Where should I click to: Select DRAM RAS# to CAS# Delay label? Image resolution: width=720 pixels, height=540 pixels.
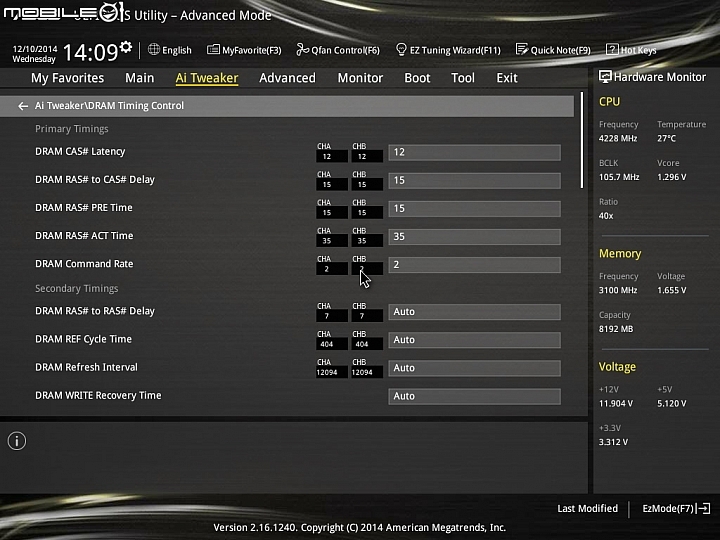95,180
